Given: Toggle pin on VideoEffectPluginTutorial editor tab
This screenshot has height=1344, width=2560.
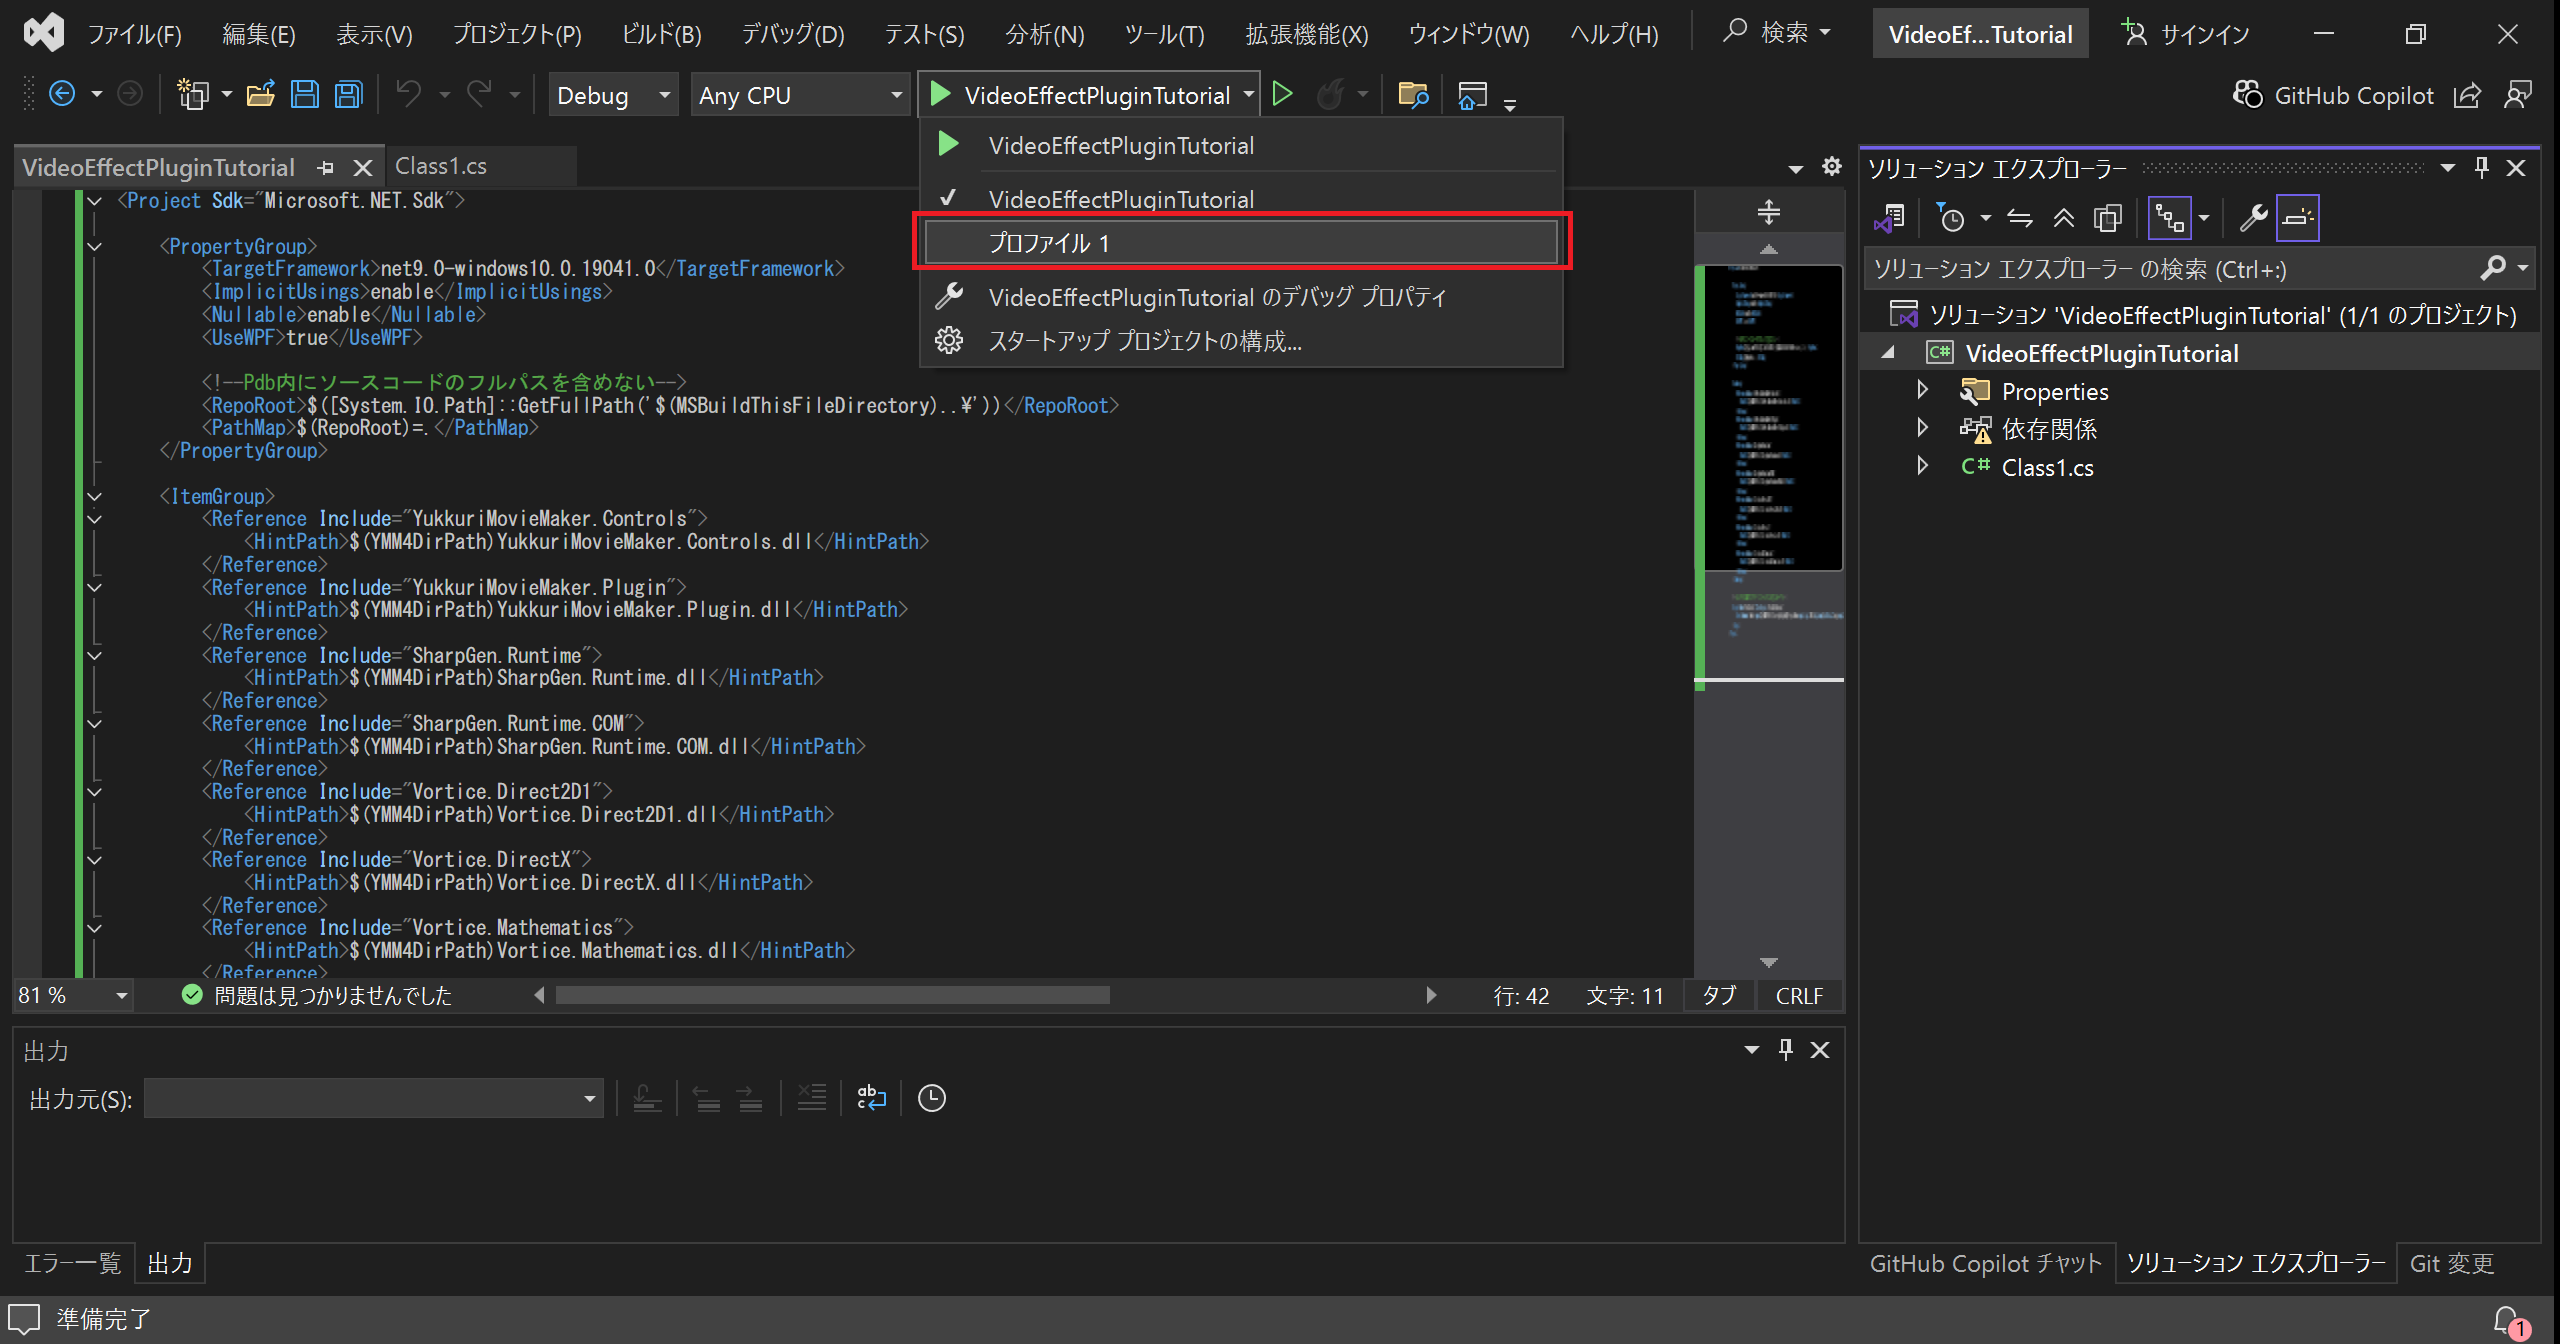Looking at the screenshot, I should click(x=326, y=167).
